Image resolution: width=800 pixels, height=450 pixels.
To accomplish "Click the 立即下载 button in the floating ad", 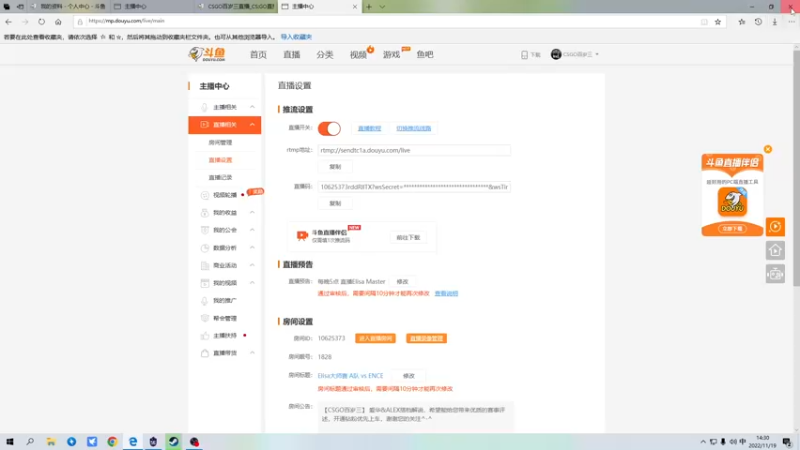I will (x=732, y=229).
